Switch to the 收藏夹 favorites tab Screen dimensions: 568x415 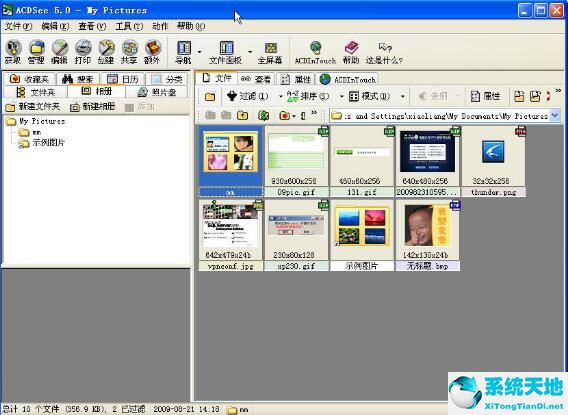point(29,79)
